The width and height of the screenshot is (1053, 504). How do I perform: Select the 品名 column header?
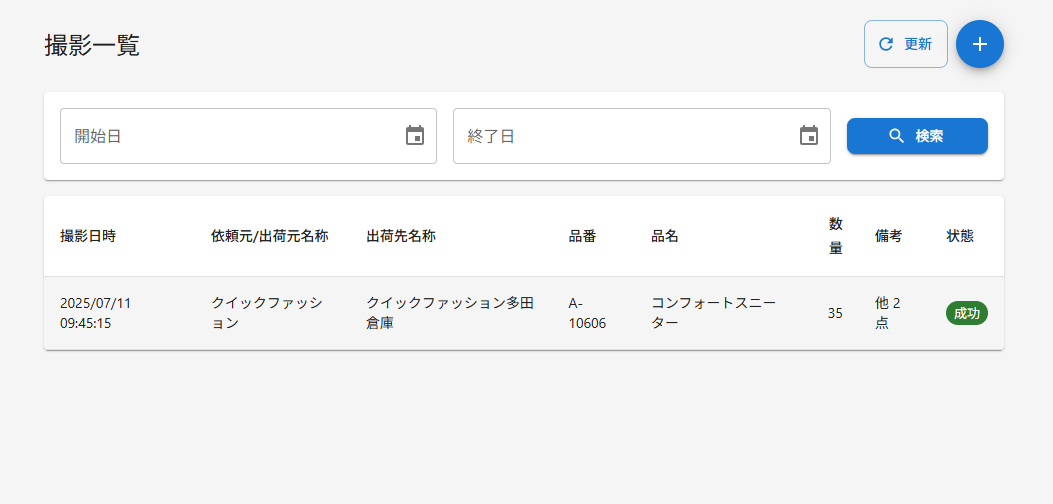(x=665, y=237)
